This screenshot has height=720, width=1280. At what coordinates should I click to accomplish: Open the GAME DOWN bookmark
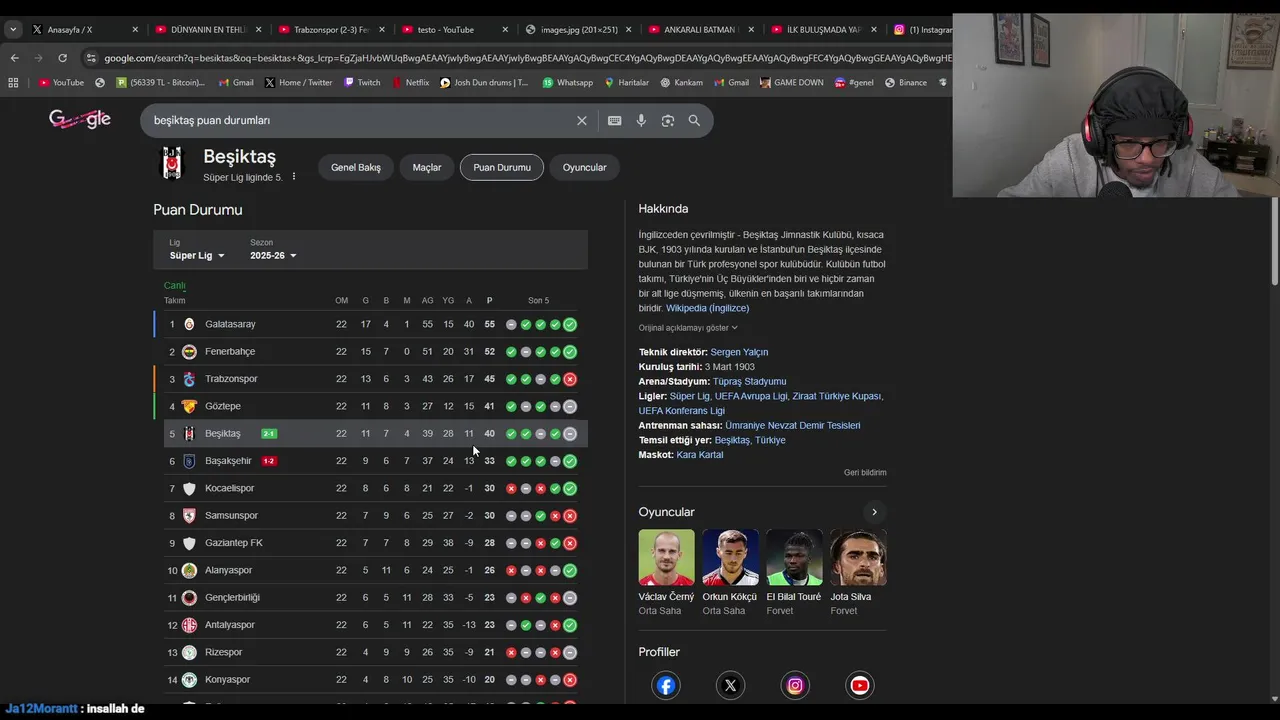(x=790, y=83)
